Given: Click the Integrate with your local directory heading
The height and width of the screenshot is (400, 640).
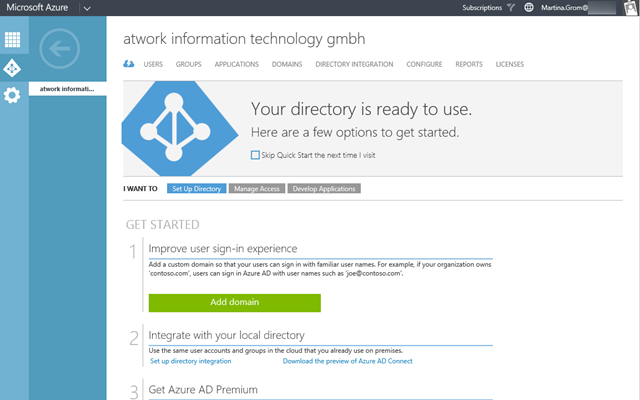Looking at the screenshot, I should 227,335.
